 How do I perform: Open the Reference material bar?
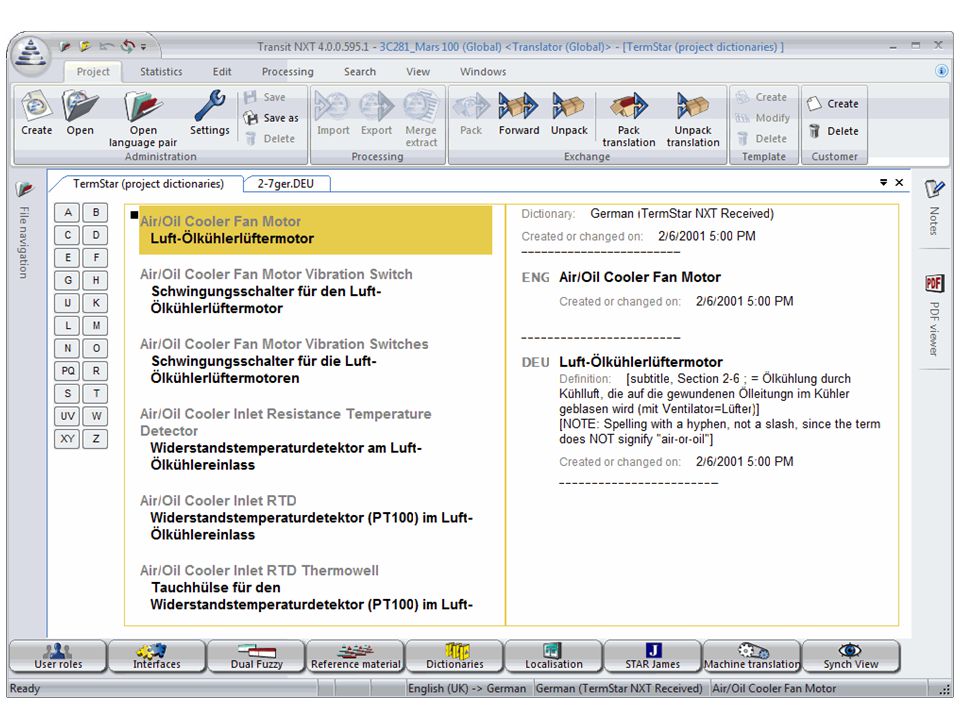(355, 656)
